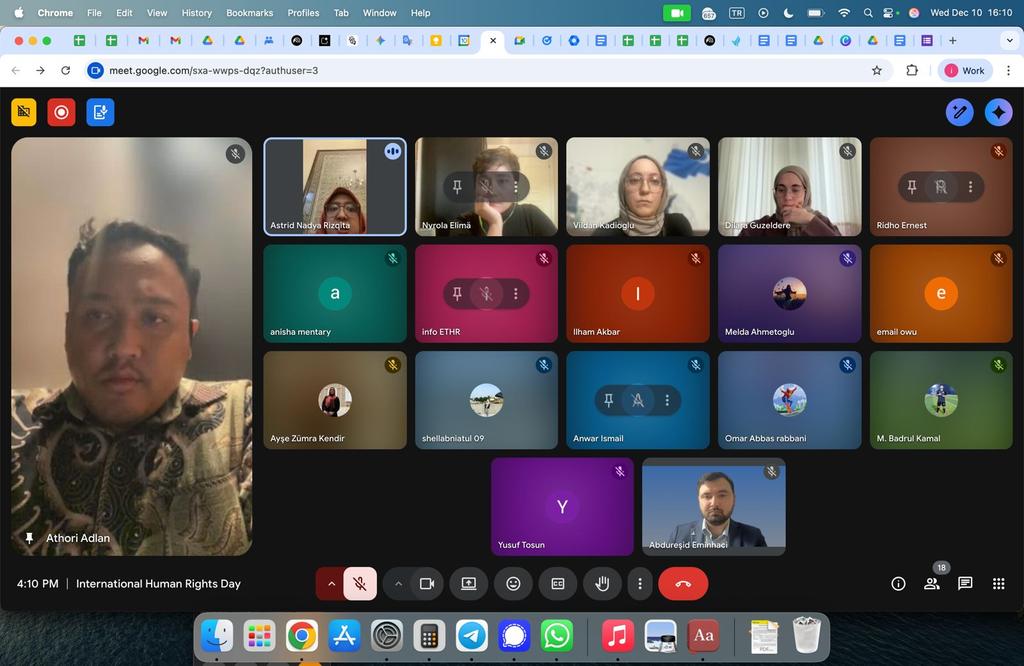The height and width of the screenshot is (666, 1024).
Task: Leave the call
Action: pyautogui.click(x=683, y=584)
